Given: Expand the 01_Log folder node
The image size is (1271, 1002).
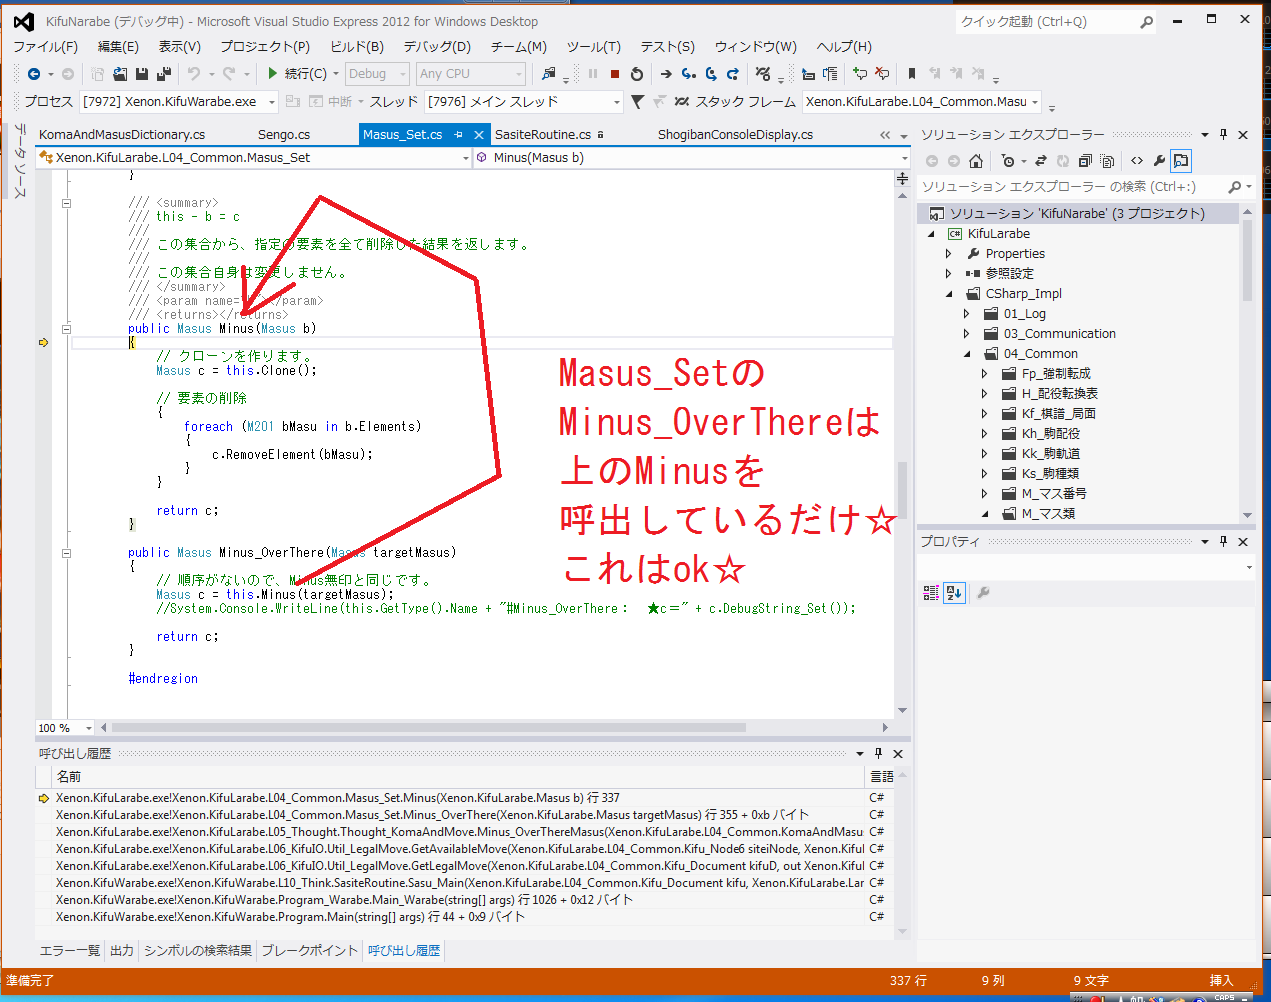Looking at the screenshot, I should click(966, 314).
